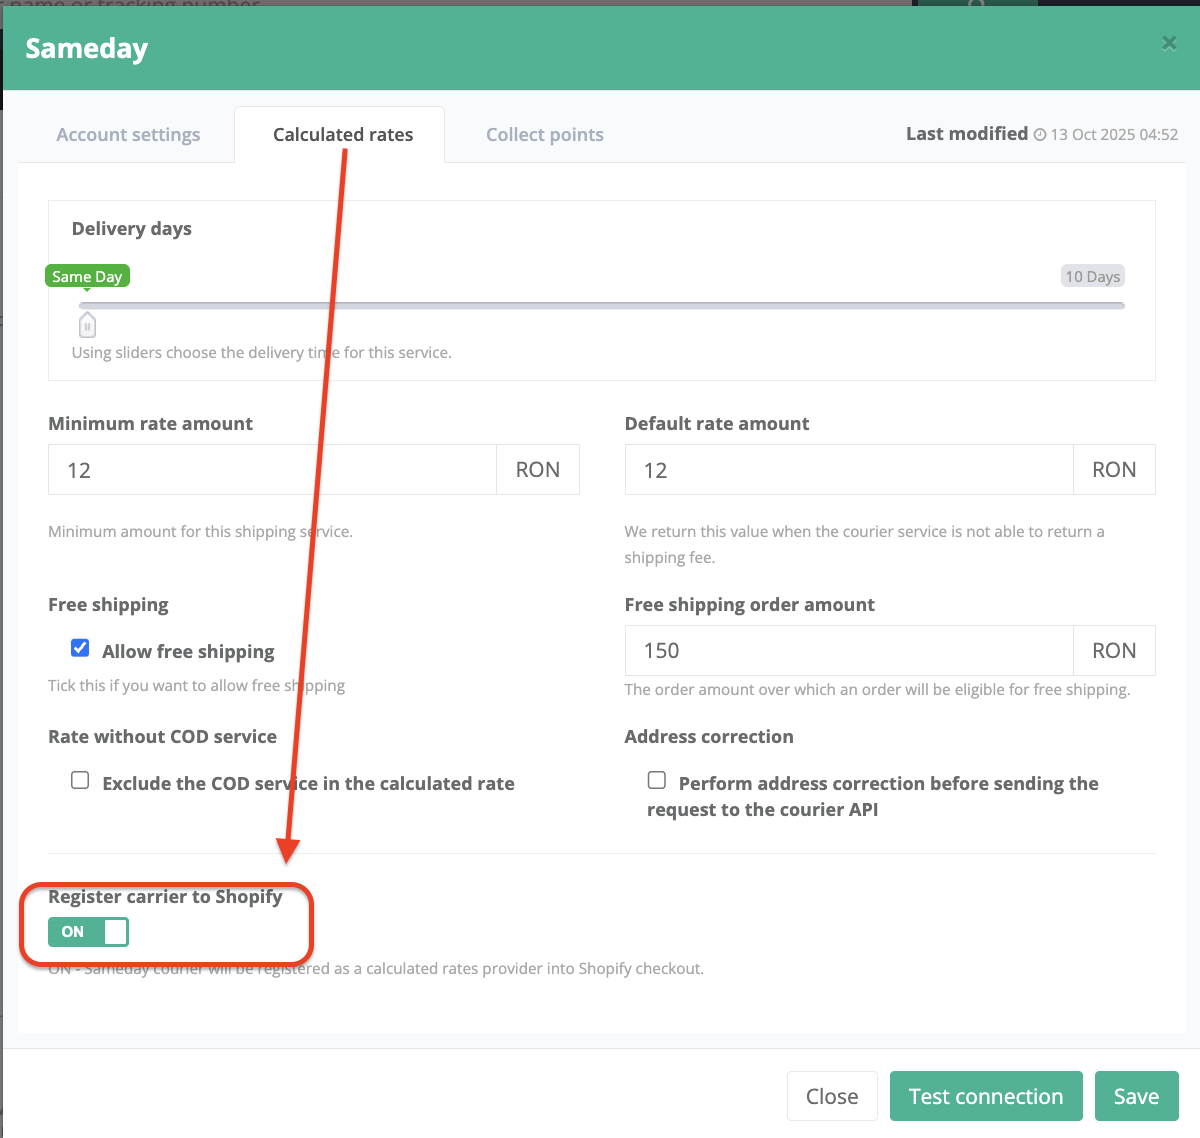Click the Close button at bottom
The image size is (1200, 1138).
pyautogui.click(x=832, y=1096)
